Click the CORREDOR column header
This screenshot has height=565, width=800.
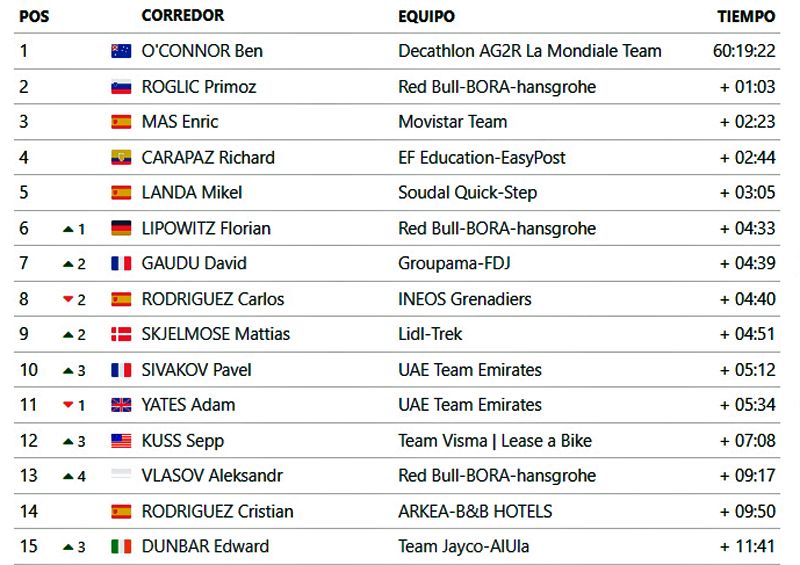183,16
